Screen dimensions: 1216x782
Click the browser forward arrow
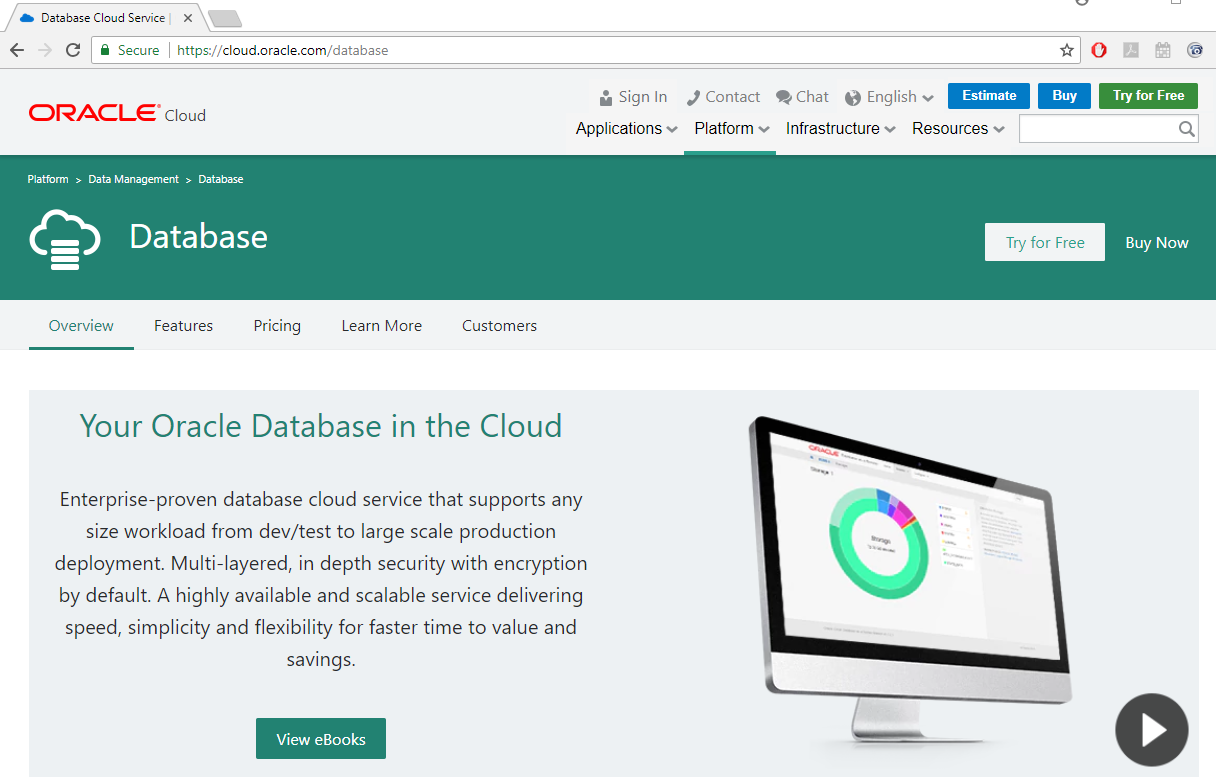pos(45,50)
